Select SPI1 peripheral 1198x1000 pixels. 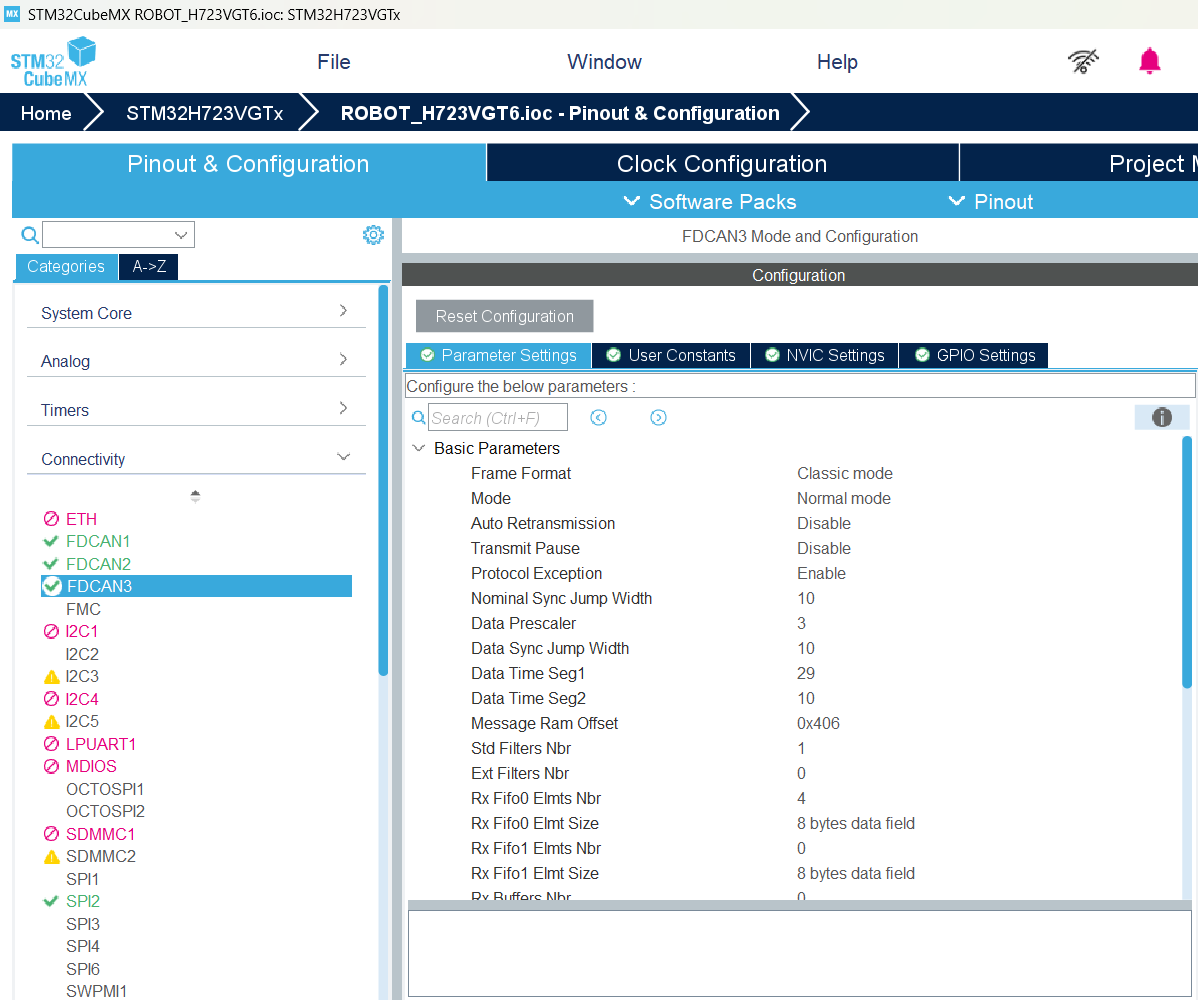(x=83, y=879)
